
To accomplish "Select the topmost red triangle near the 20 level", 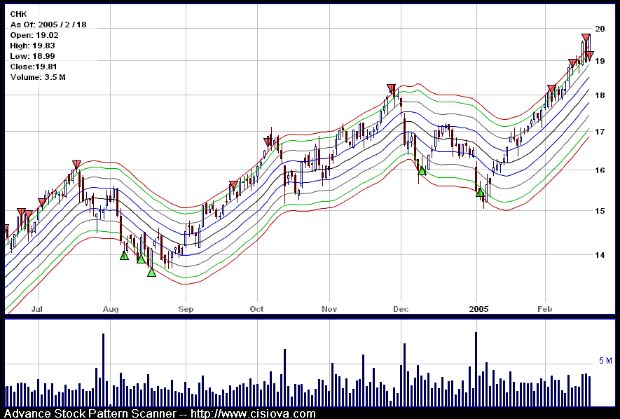I will (x=586, y=38).
